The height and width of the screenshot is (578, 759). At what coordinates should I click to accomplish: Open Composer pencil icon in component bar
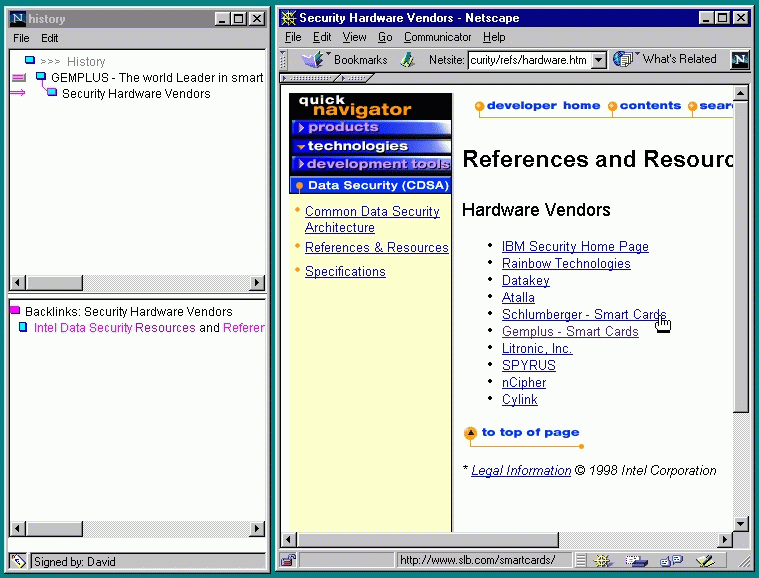(x=705, y=561)
